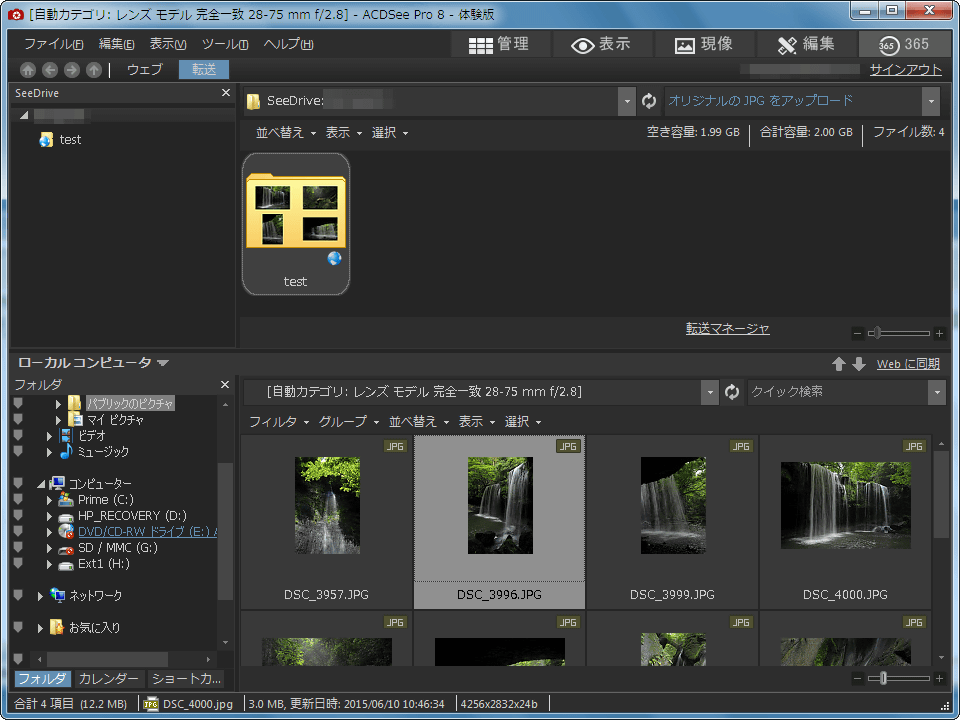The image size is (960, 720).
Task: Click the 転送 button
Action: (x=204, y=70)
